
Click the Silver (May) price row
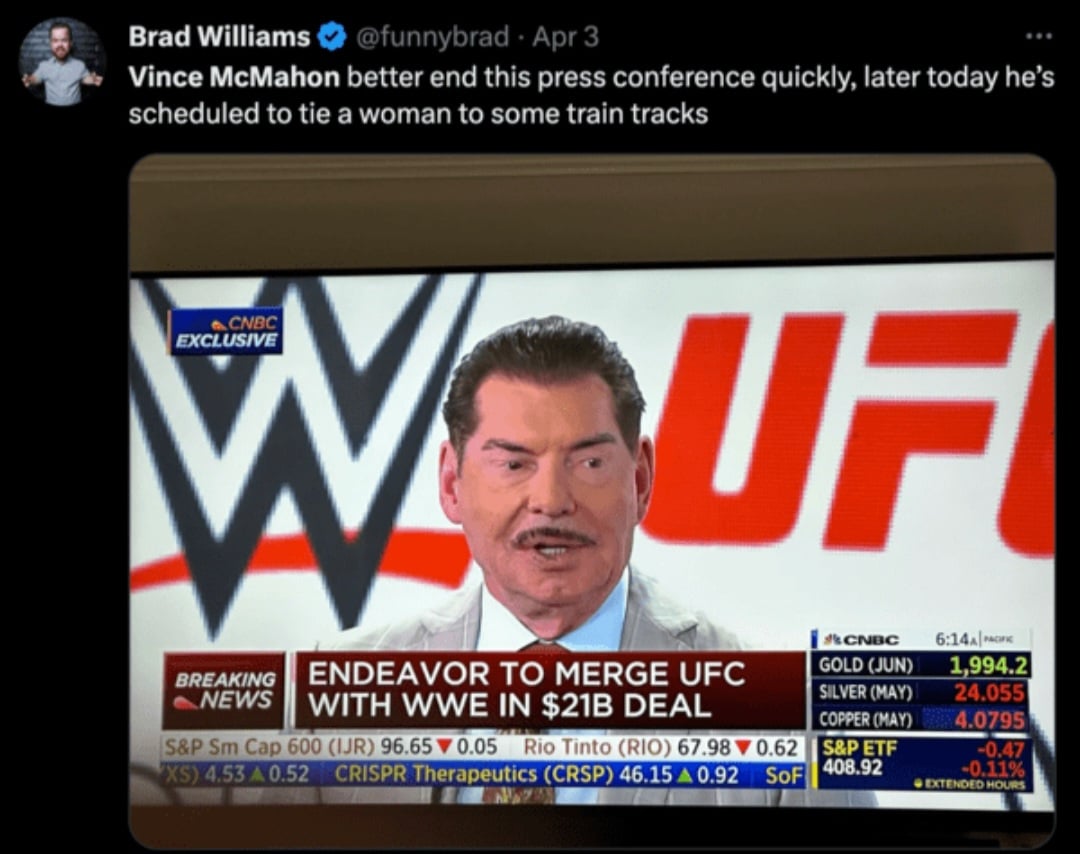pyautogui.click(x=922, y=692)
